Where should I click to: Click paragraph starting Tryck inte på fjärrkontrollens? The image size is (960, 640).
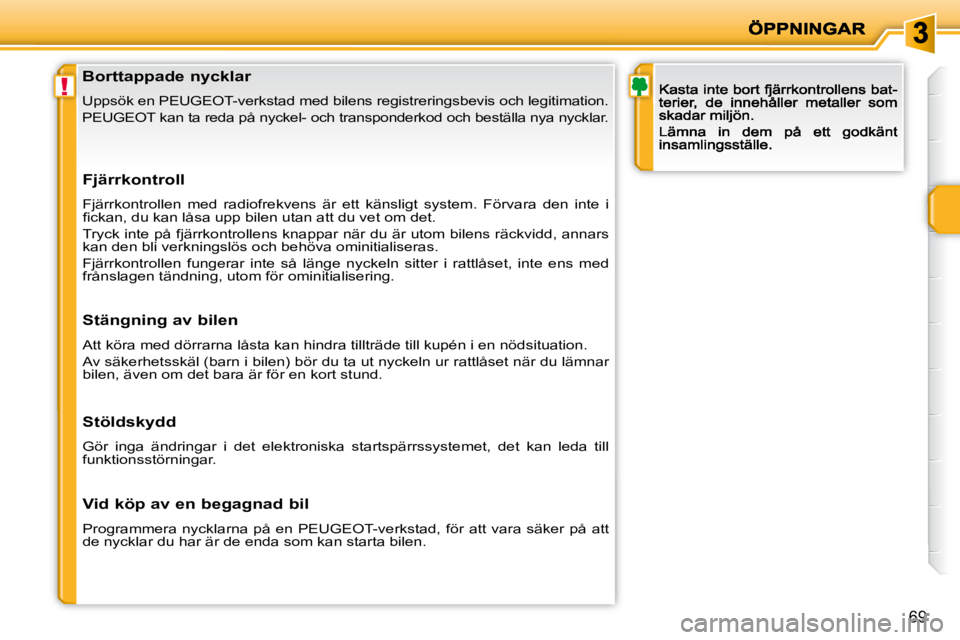(345, 241)
